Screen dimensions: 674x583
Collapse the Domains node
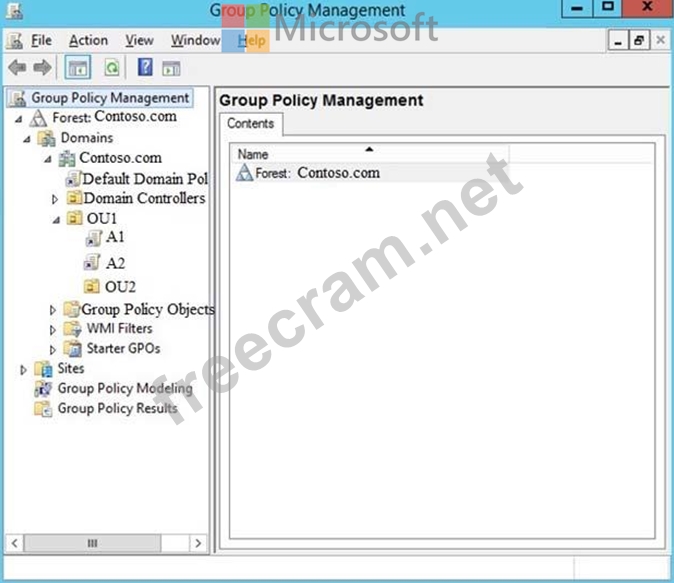(x=27, y=139)
